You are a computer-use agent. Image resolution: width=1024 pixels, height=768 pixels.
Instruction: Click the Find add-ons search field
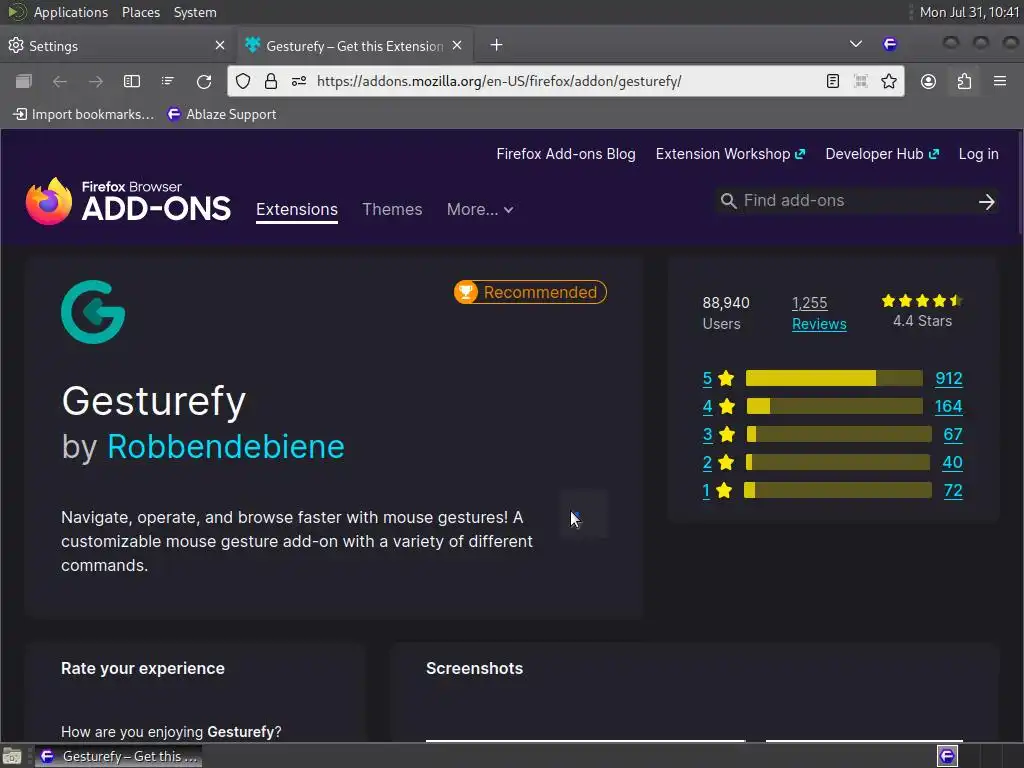(856, 201)
